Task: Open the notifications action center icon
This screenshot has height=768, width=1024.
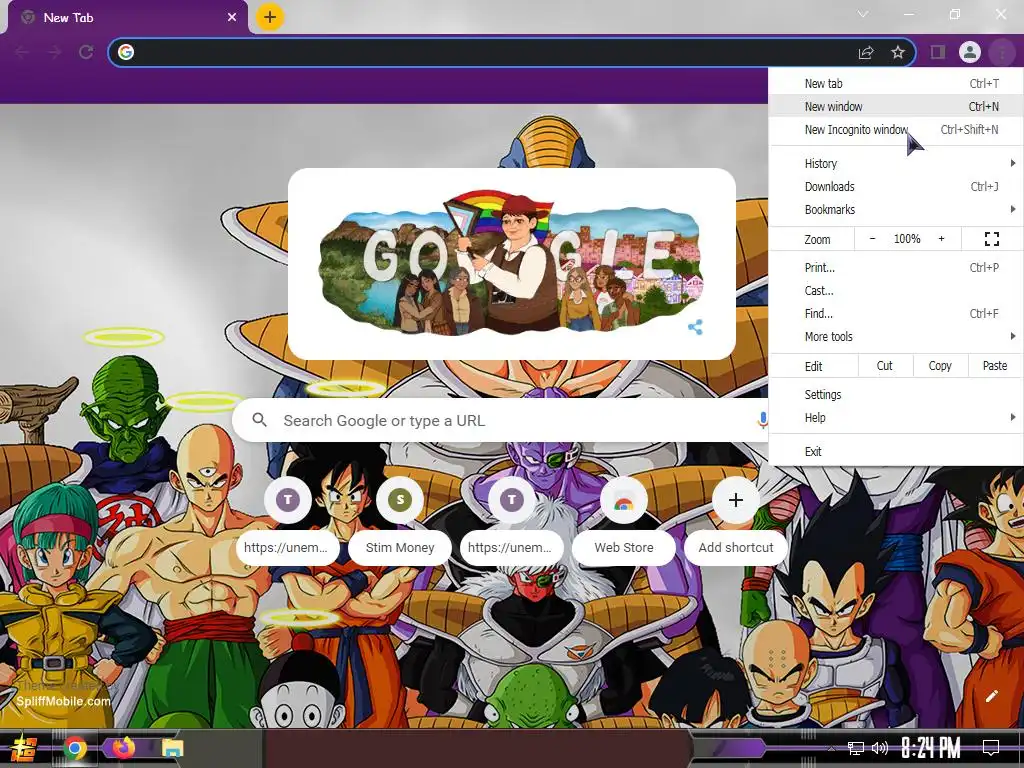Action: coord(991,748)
